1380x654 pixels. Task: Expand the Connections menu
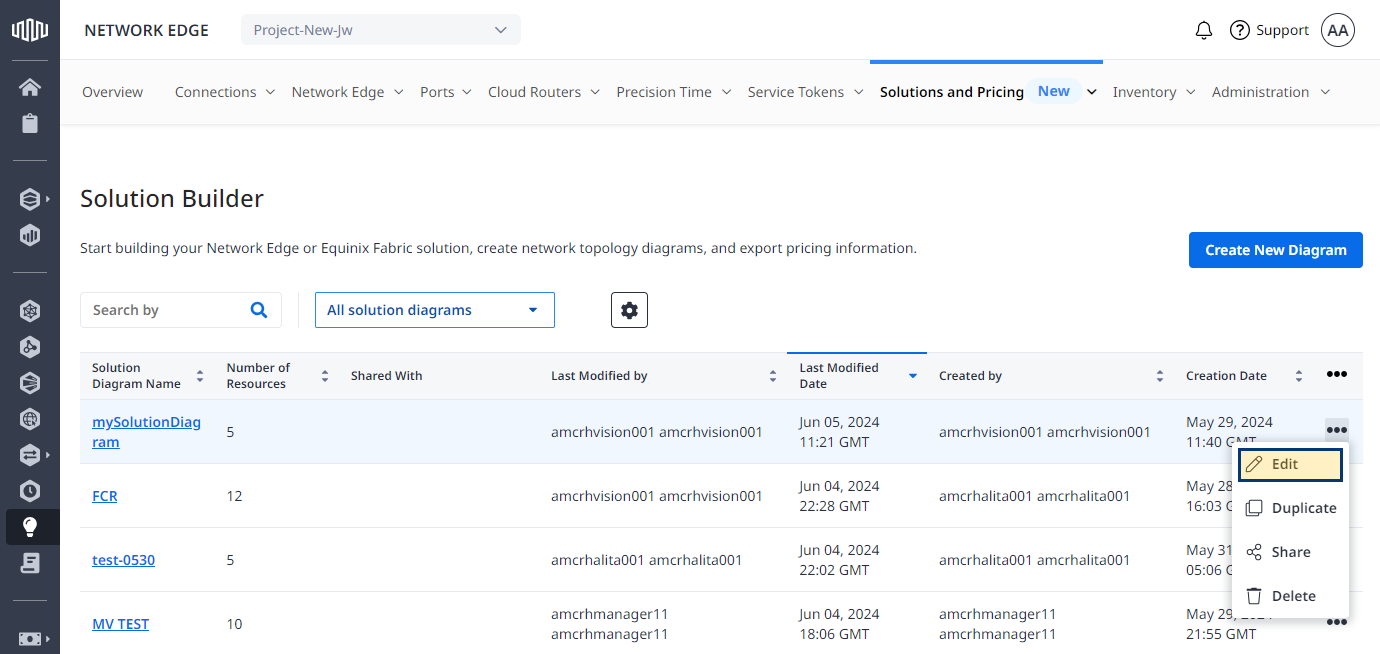pyautogui.click(x=225, y=92)
